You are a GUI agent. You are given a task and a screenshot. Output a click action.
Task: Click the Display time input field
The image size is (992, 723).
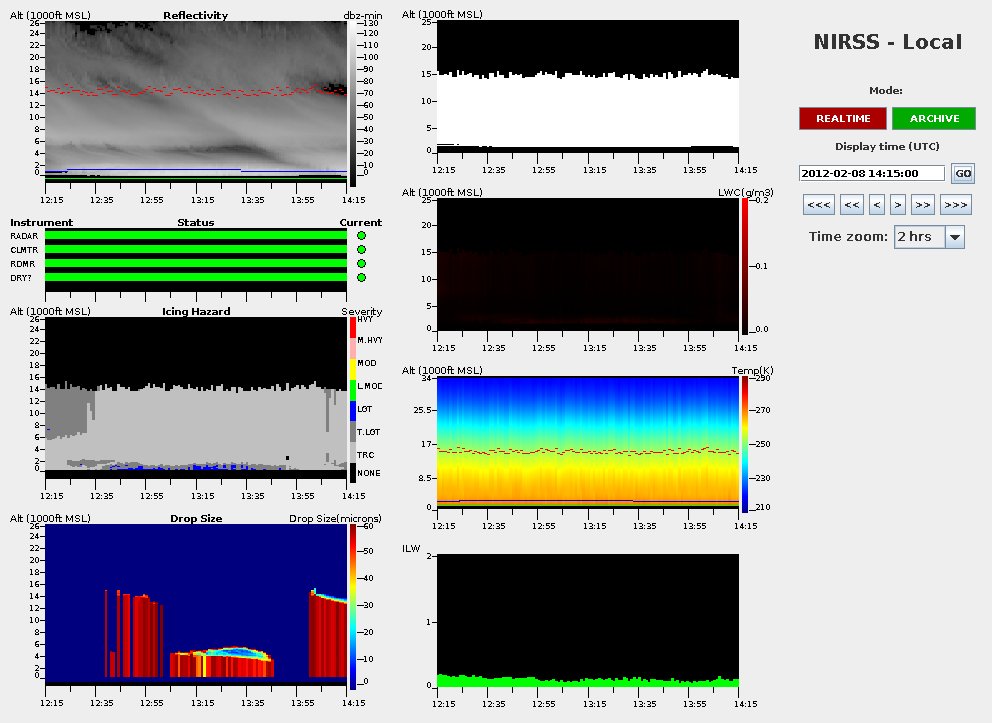click(872, 173)
